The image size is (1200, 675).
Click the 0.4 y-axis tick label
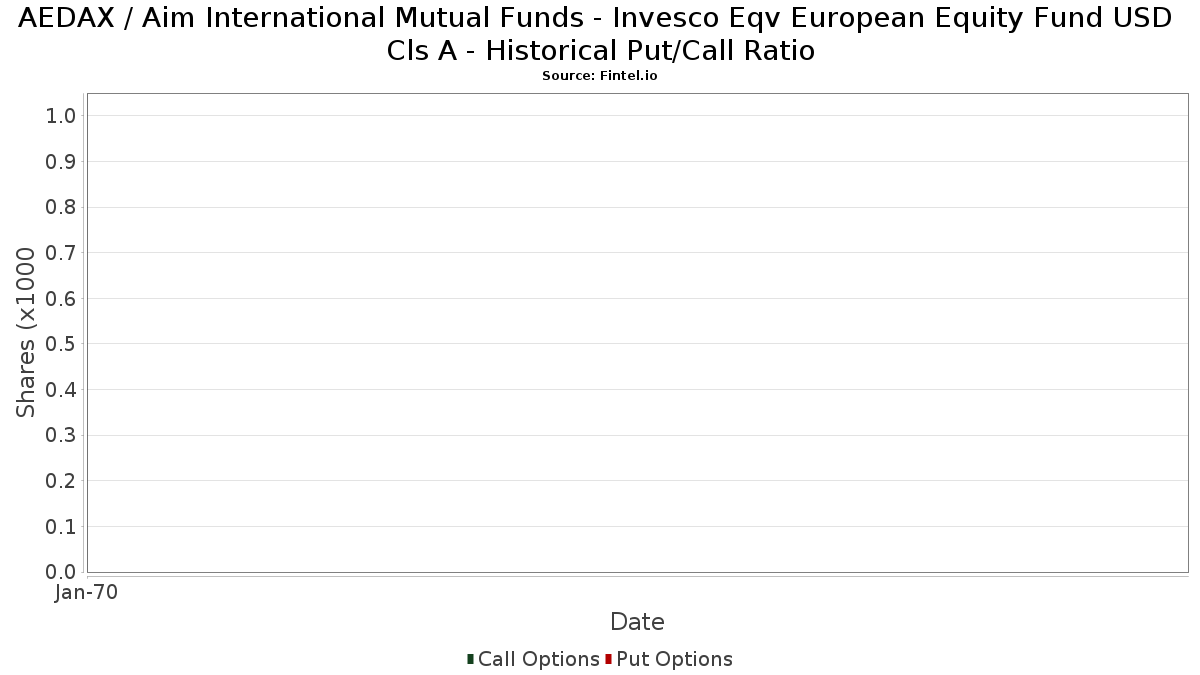(61, 390)
